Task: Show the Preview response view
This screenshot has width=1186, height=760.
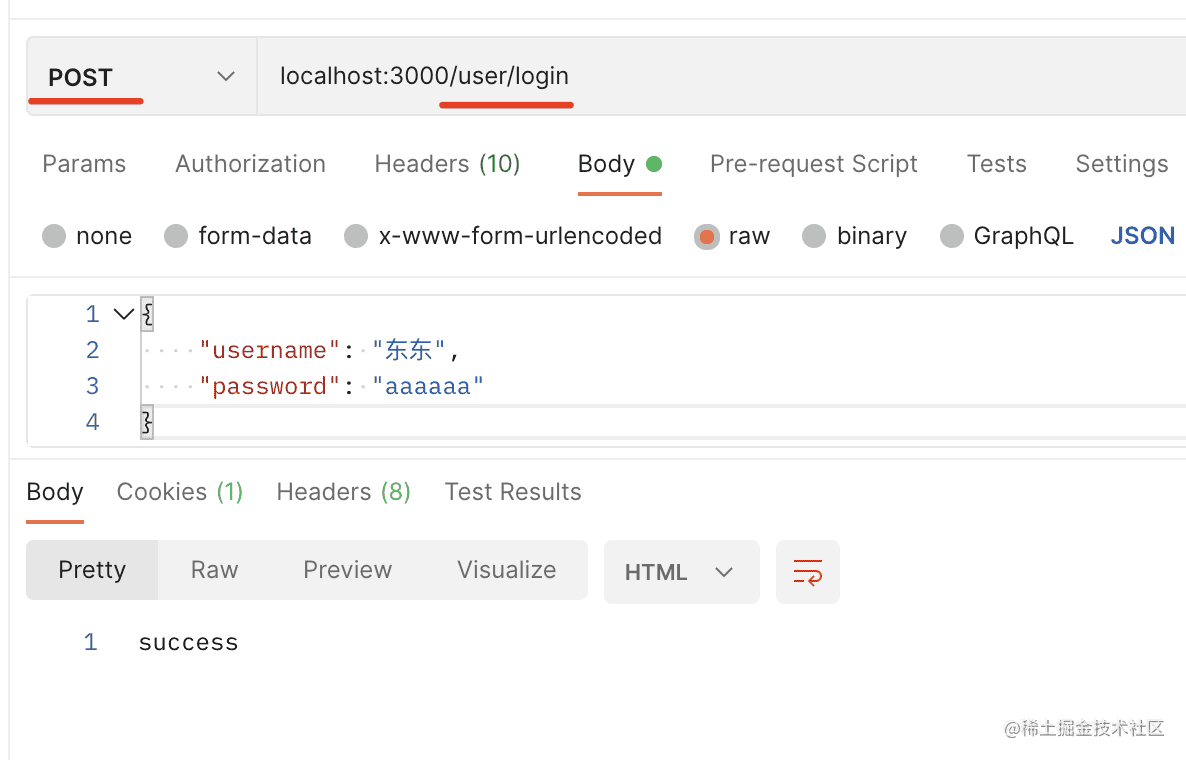Action: point(347,570)
